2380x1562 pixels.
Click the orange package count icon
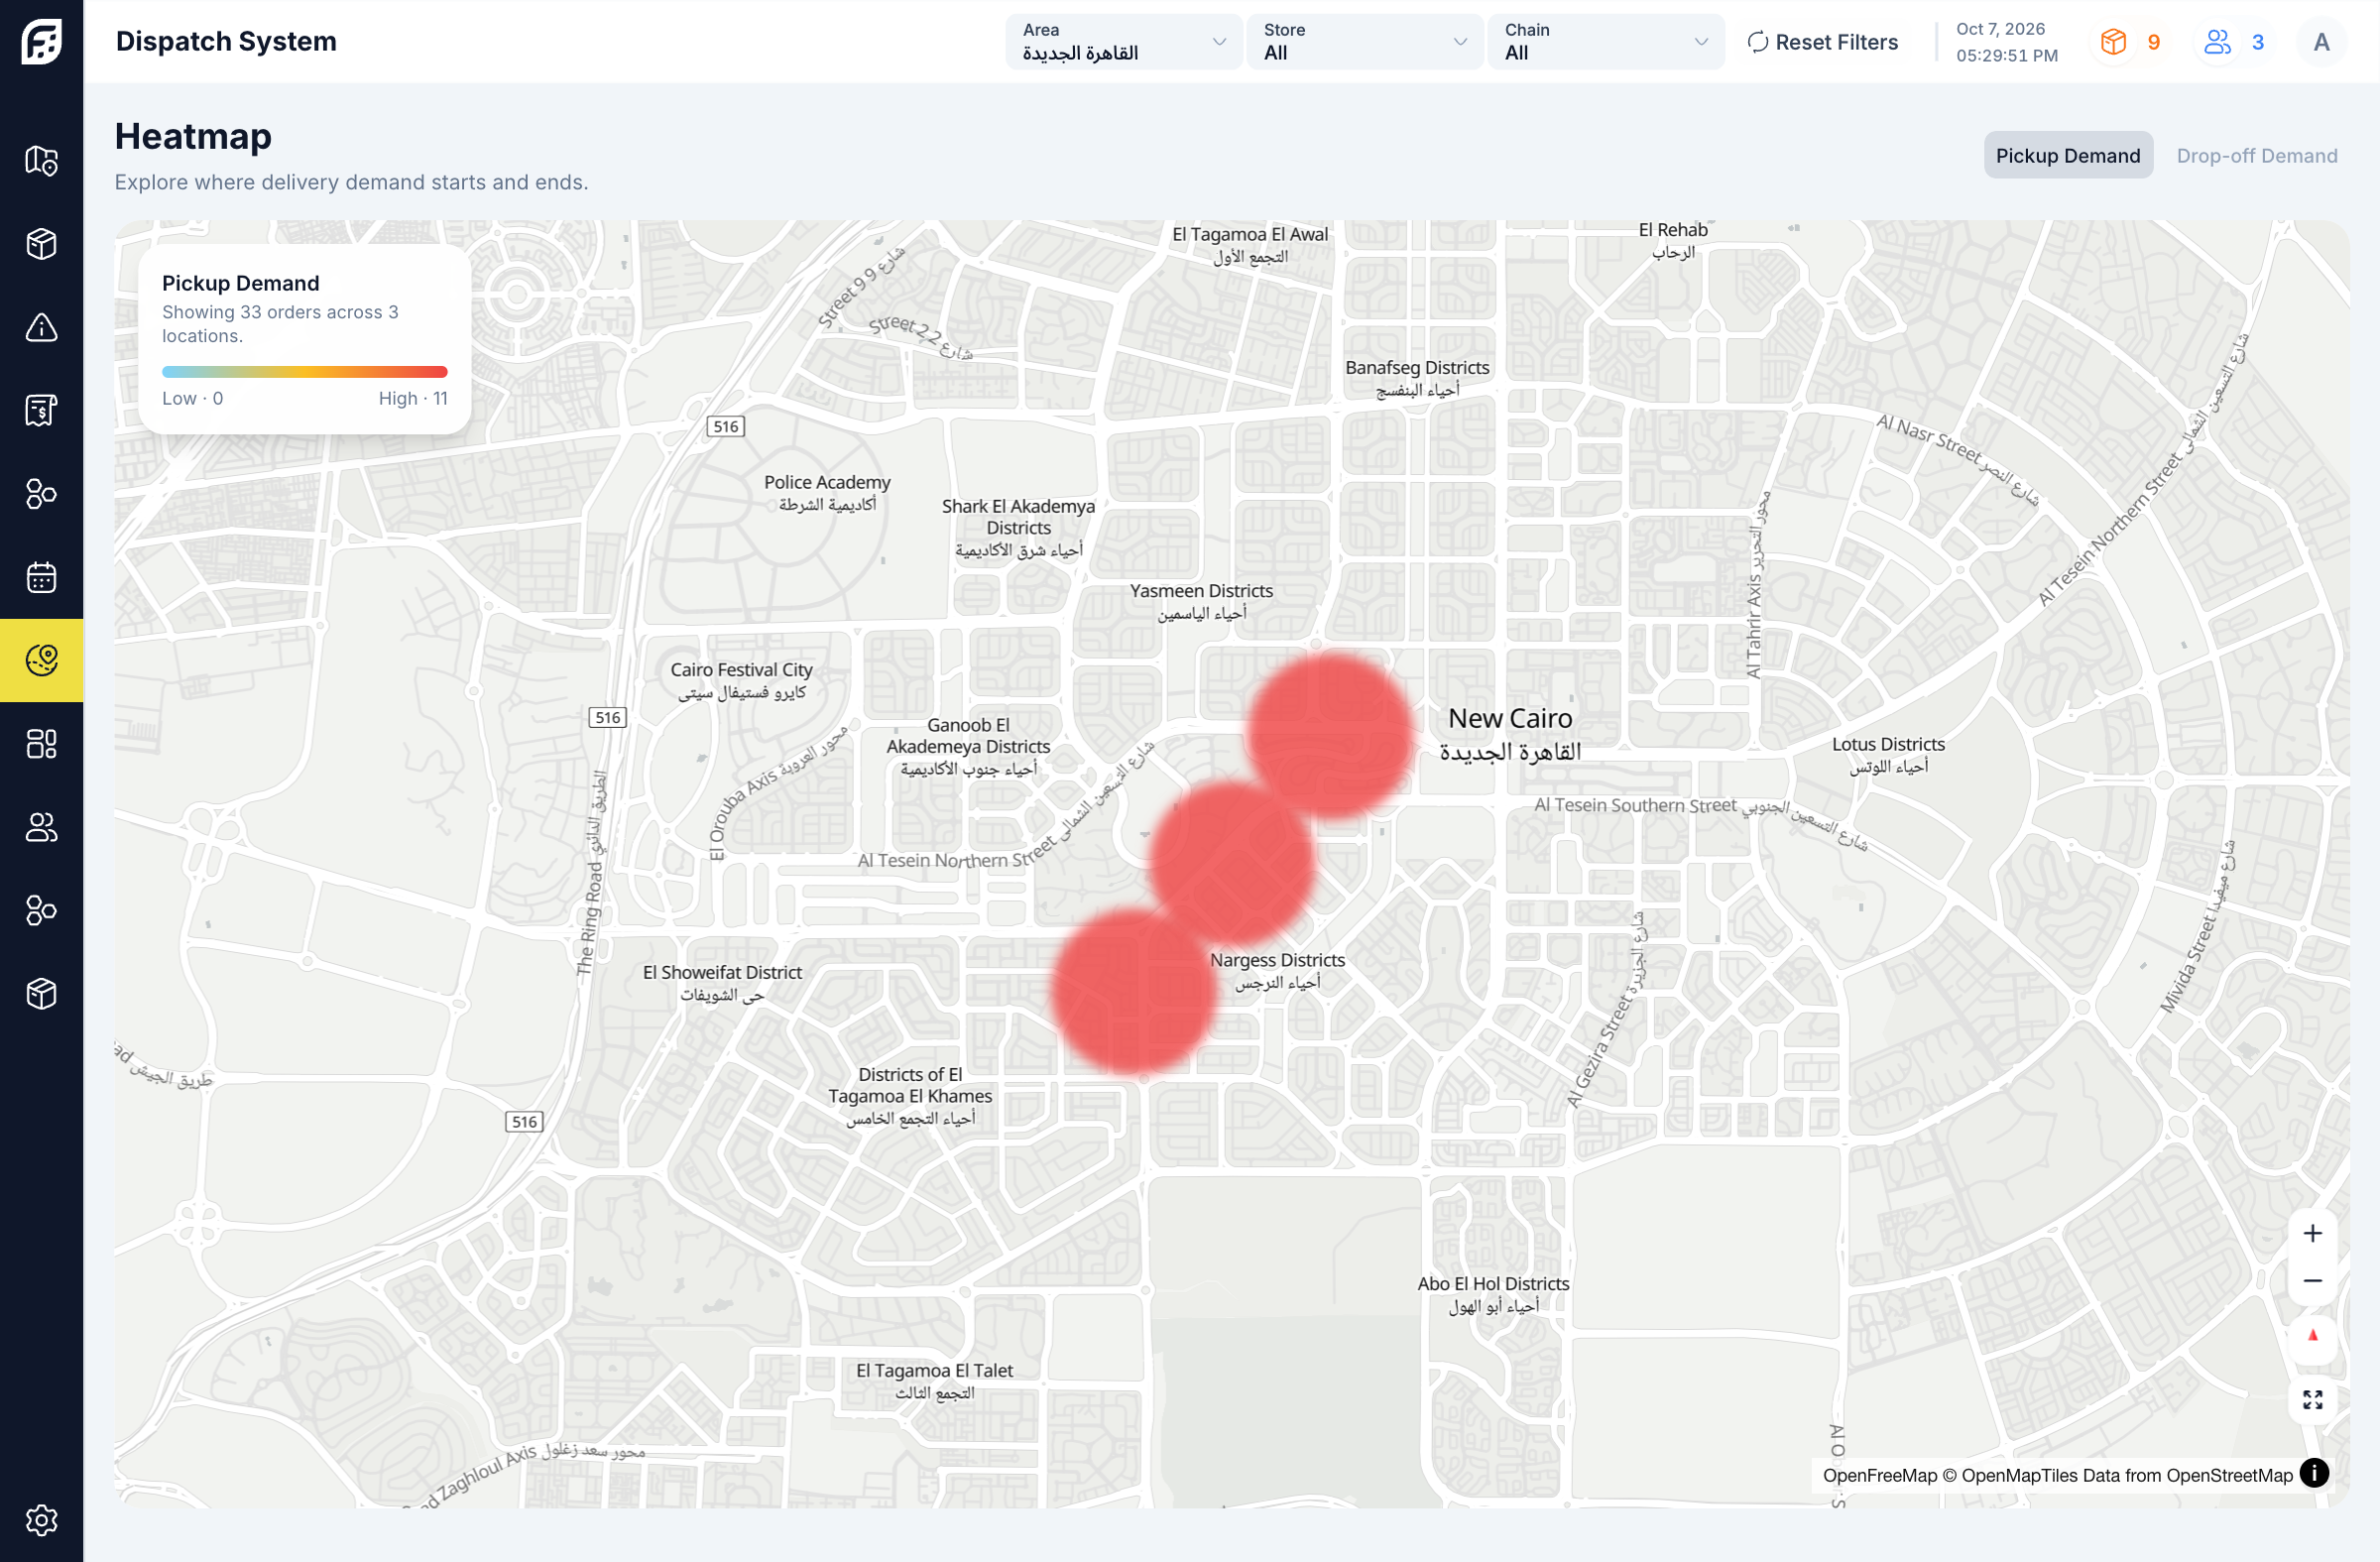click(x=2113, y=42)
